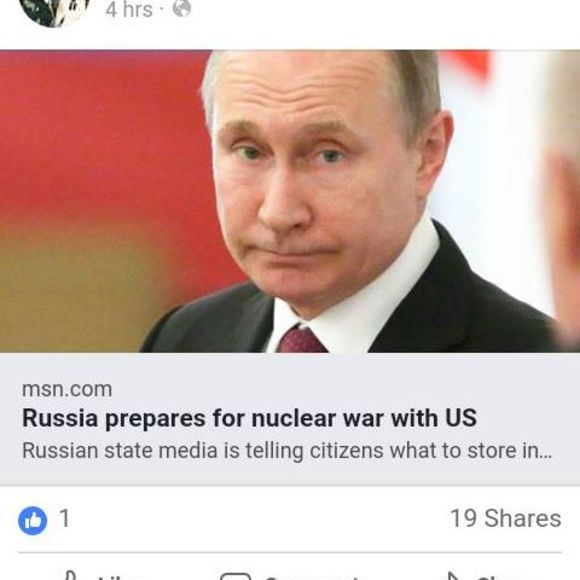Viewport: 580px width, 580px height.
Task: Open the poster's profile picture
Action: point(55,9)
